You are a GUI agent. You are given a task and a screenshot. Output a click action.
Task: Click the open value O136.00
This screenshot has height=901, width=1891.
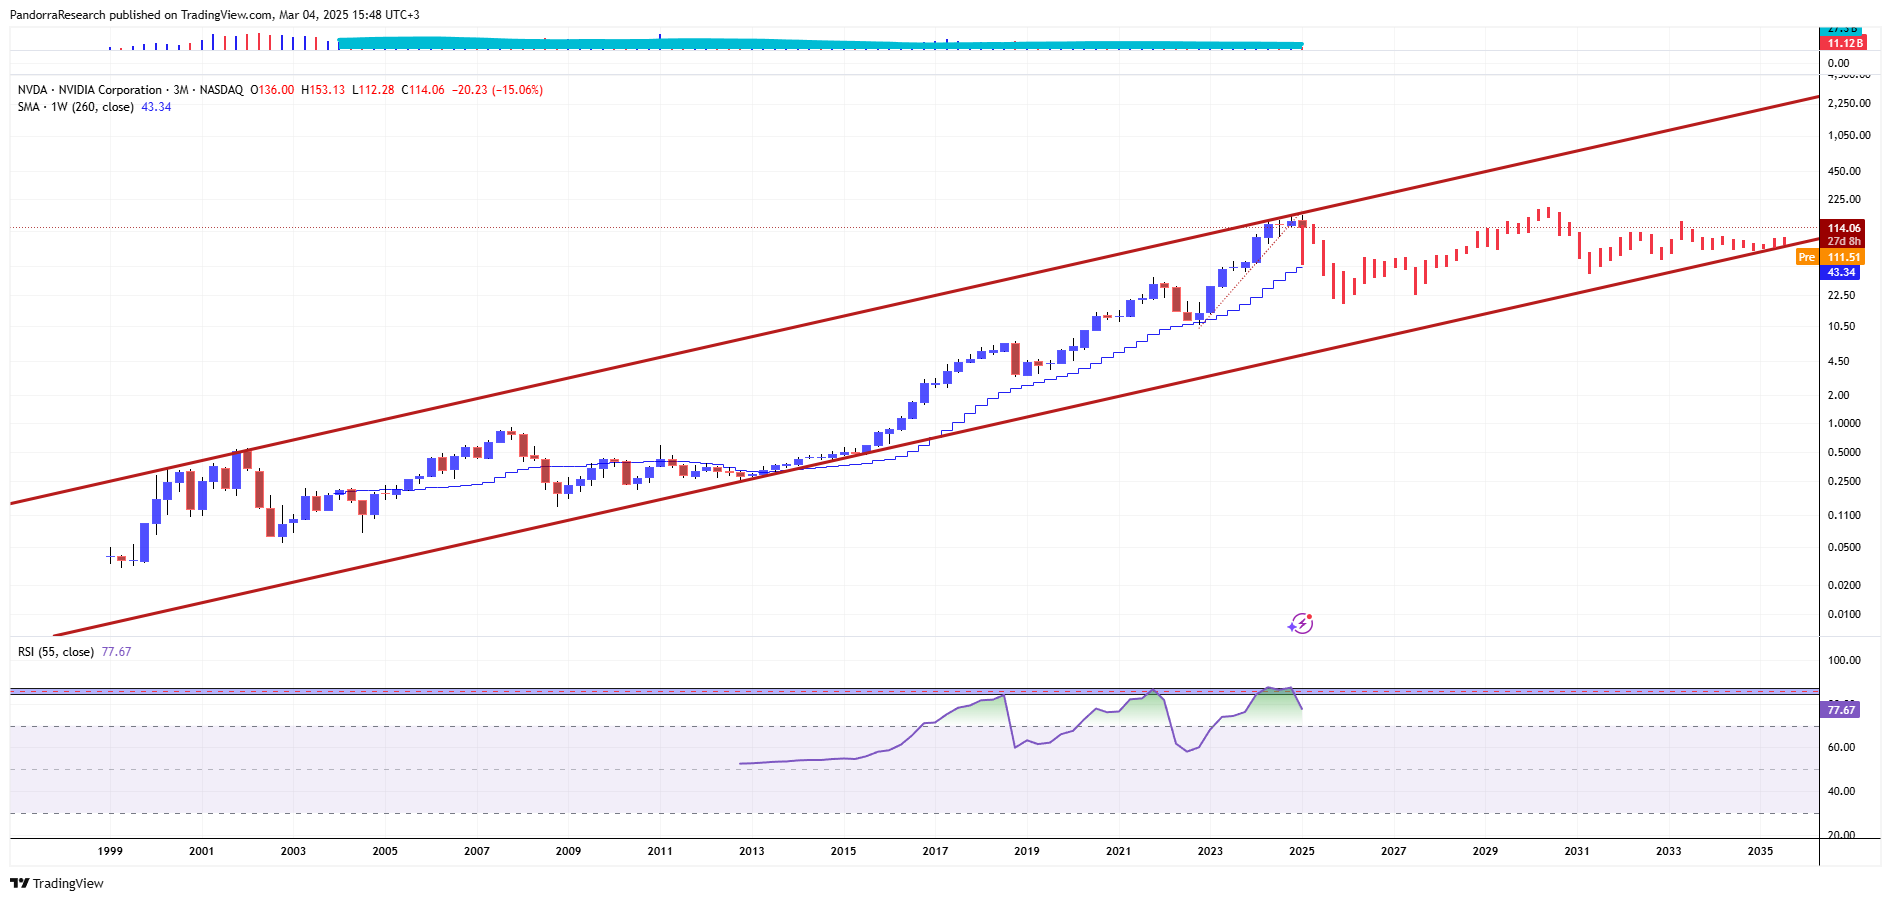[272, 90]
